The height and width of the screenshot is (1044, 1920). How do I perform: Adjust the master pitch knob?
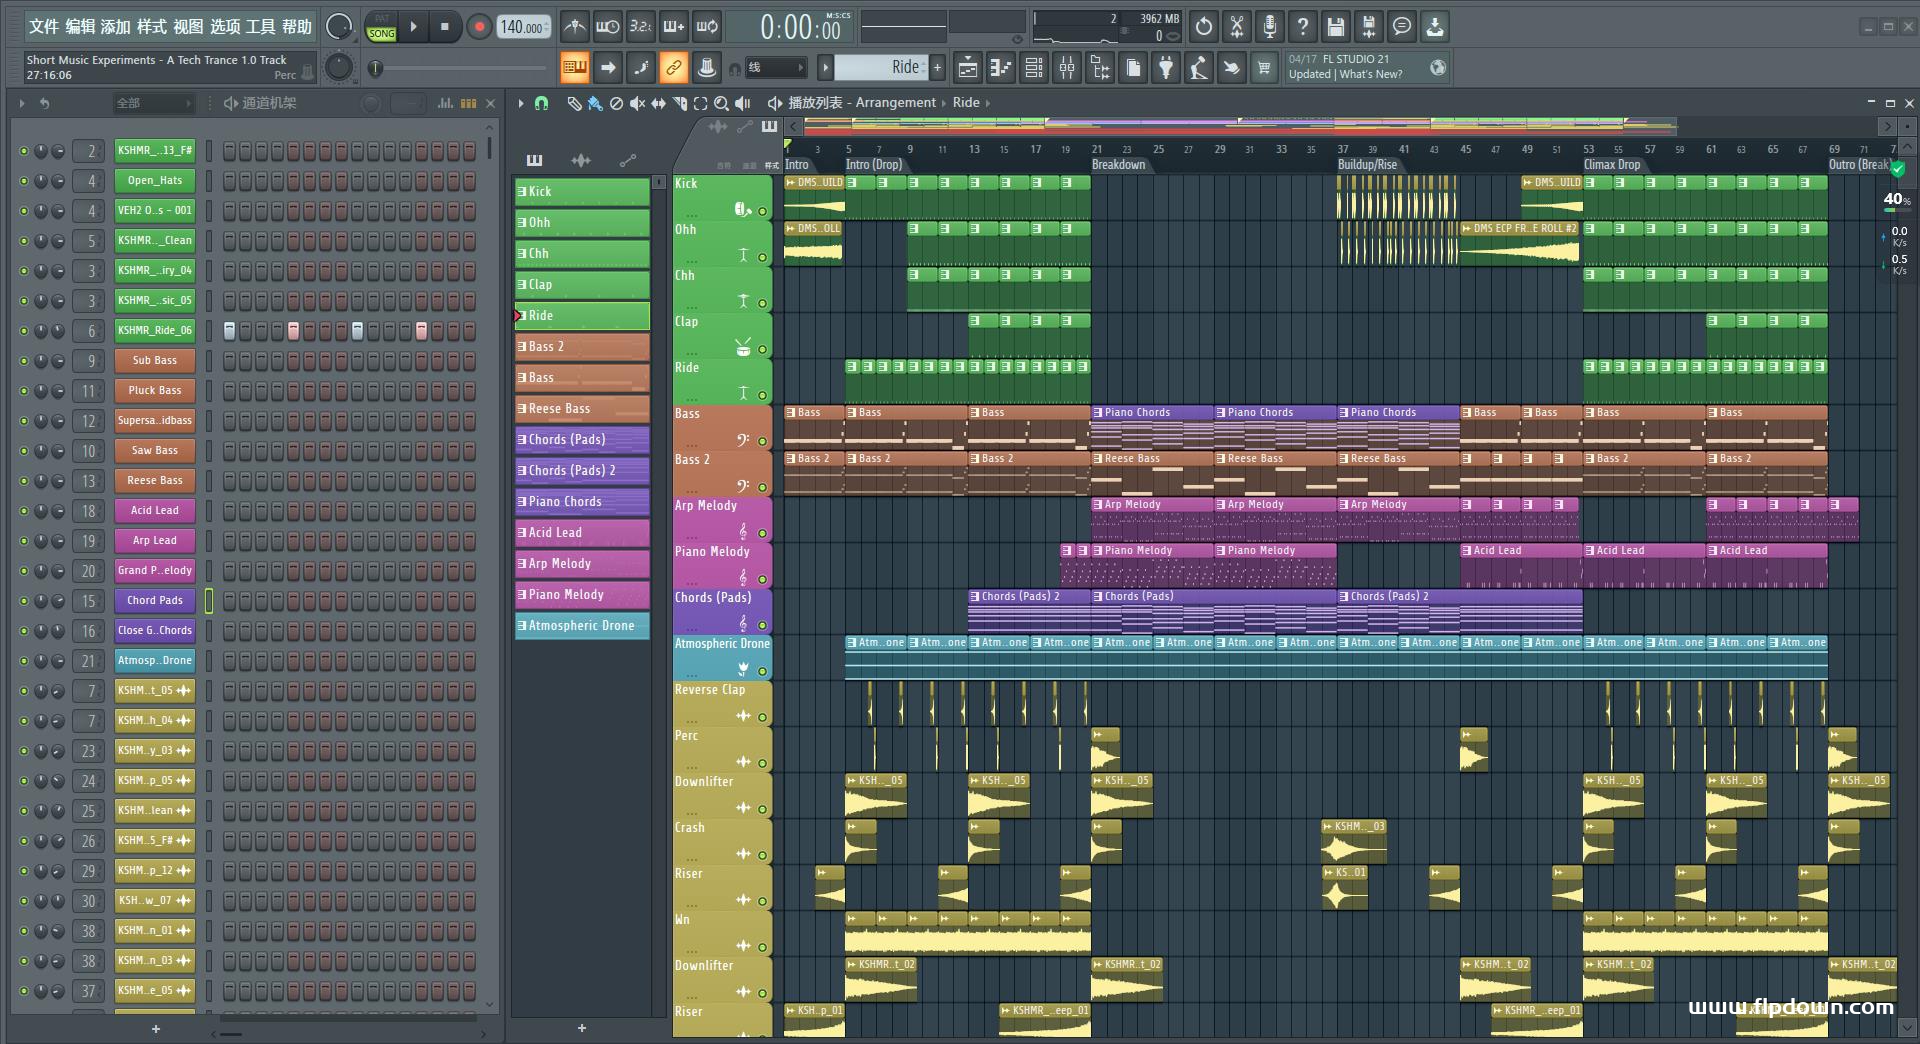point(339,68)
